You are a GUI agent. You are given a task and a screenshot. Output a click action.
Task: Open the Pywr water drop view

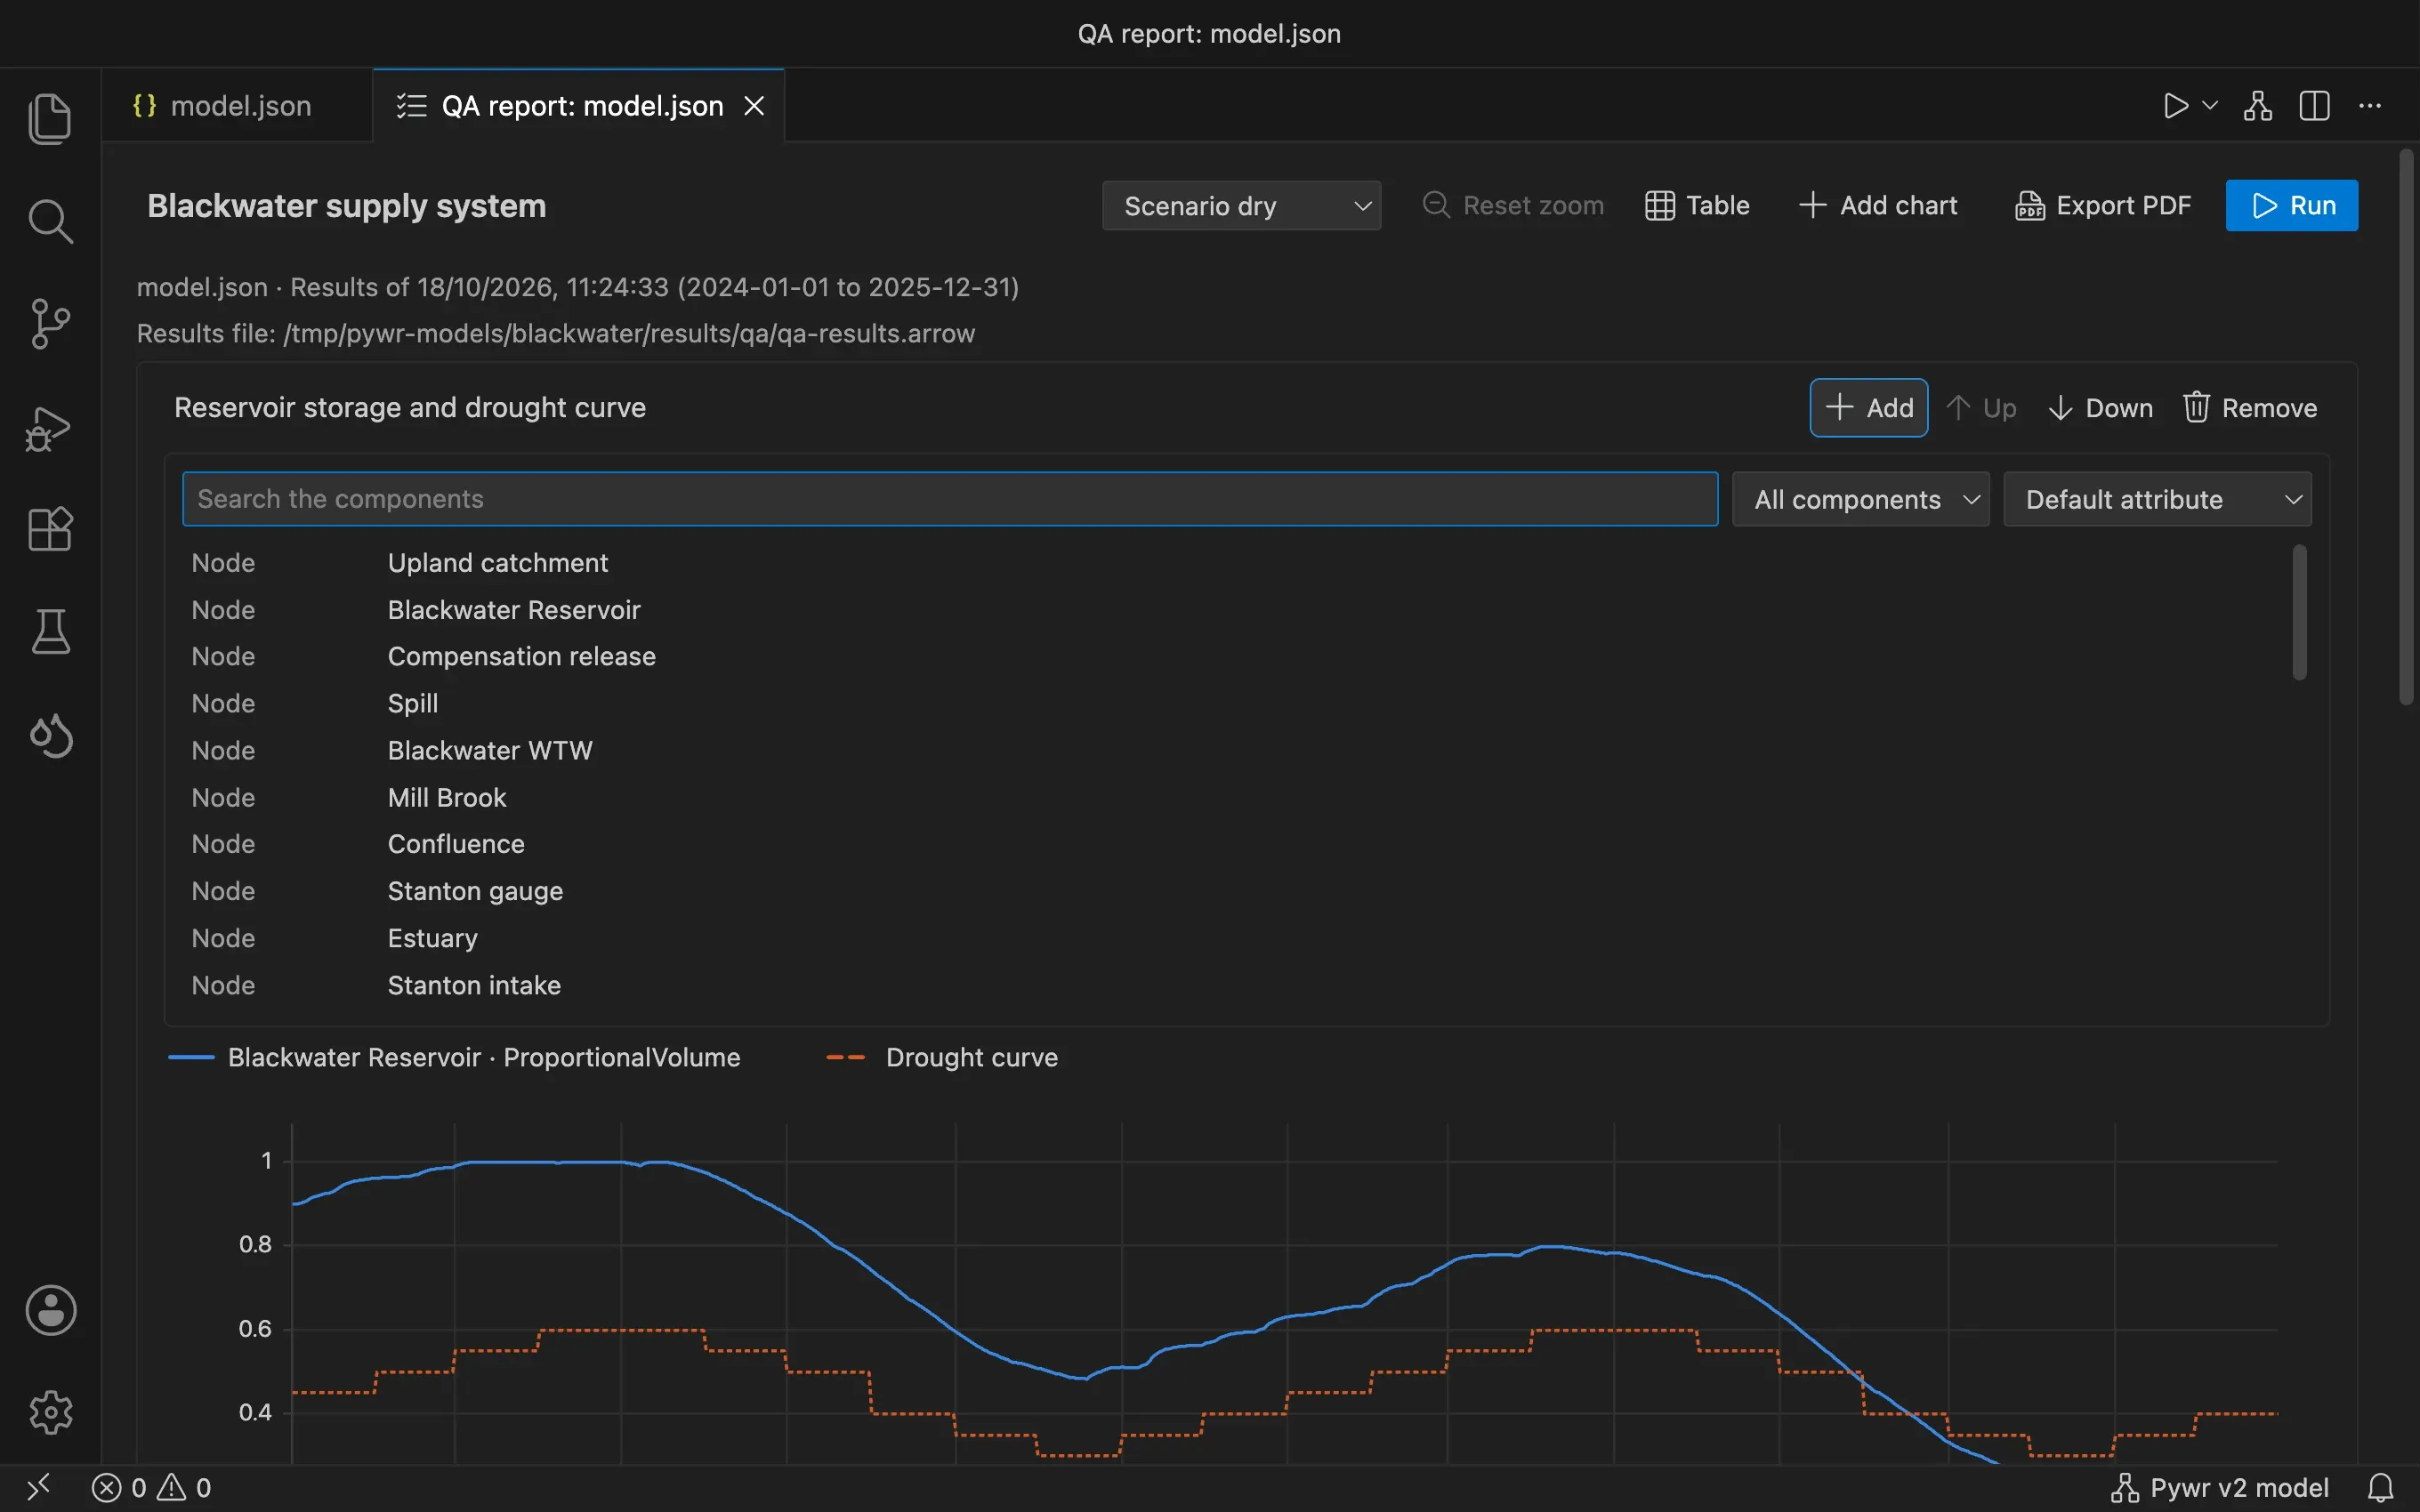tap(50, 736)
